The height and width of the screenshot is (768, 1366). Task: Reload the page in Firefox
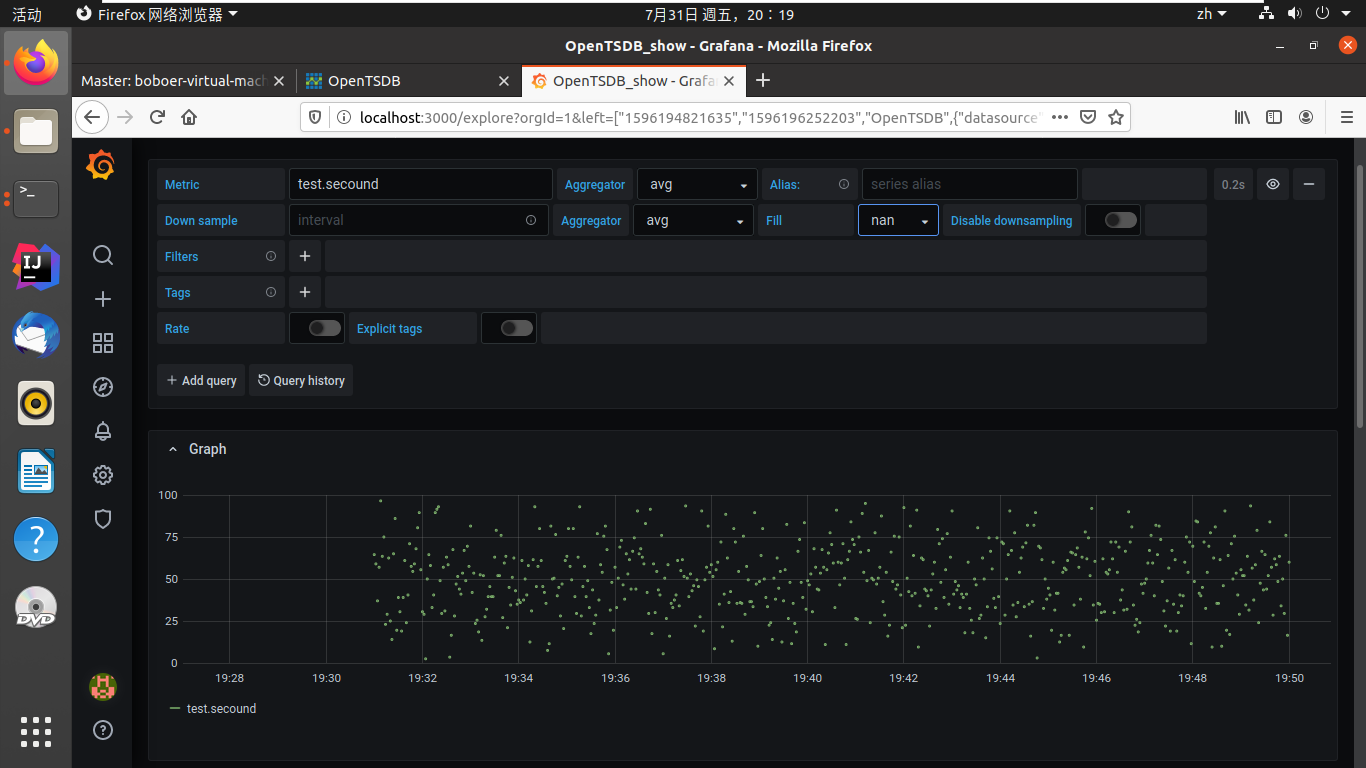click(157, 117)
